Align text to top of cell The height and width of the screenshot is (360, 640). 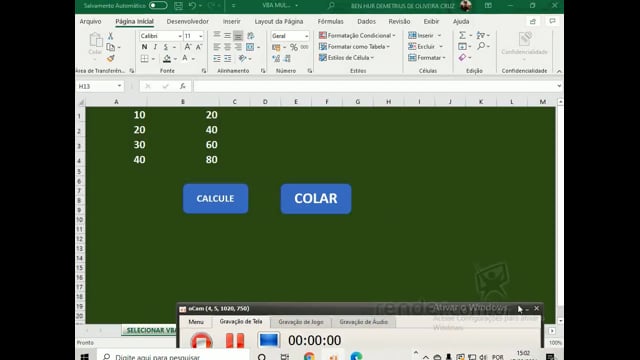point(217,36)
